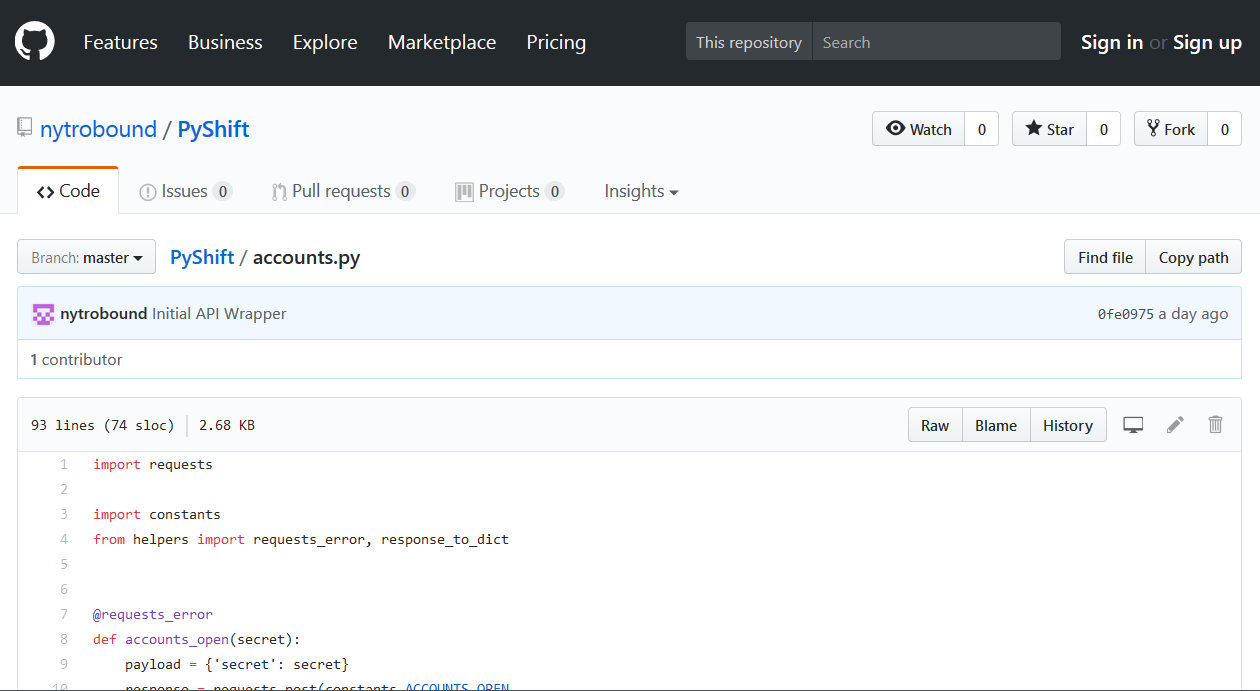Open the Initial API Wrapper commit message
1260x691 pixels.
click(x=219, y=314)
